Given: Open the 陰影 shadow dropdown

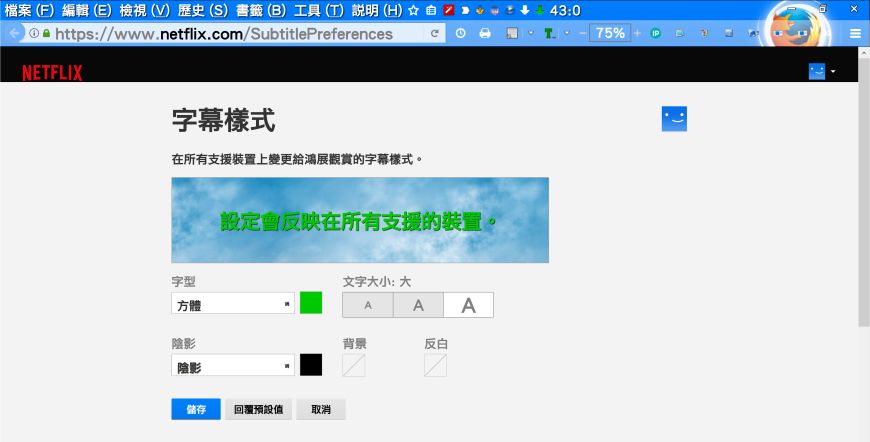Looking at the screenshot, I should click(x=233, y=366).
